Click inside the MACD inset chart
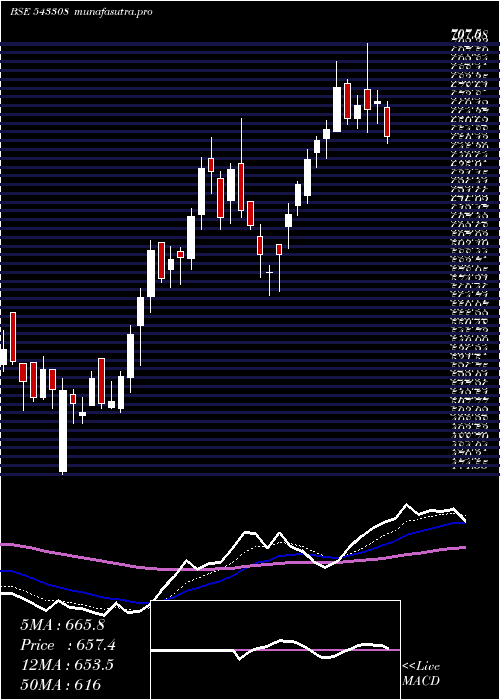 pyautogui.click(x=276, y=650)
